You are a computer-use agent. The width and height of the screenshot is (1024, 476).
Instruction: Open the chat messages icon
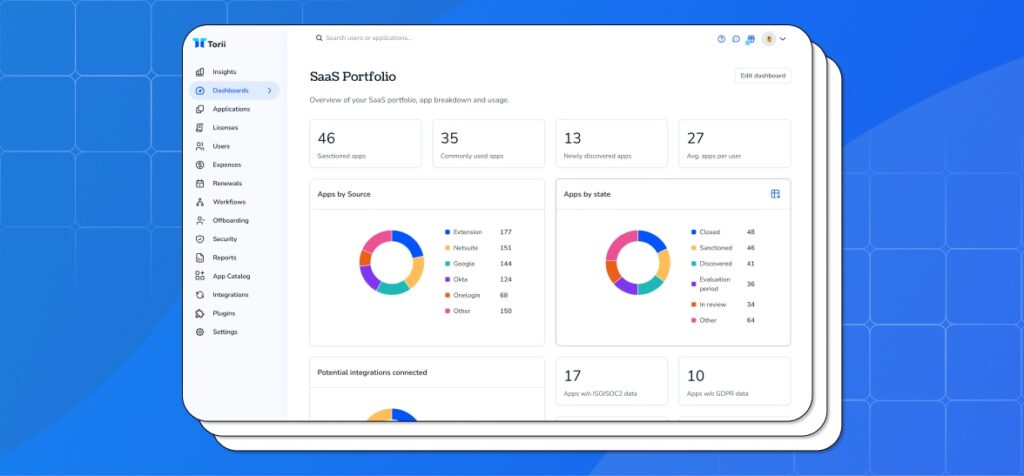736,39
